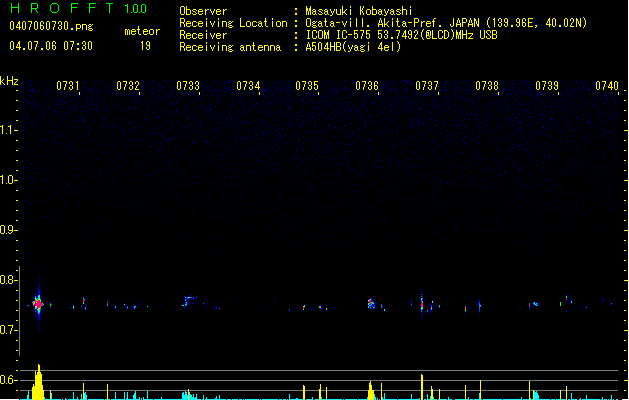Select the A504HB(yagi 4el) antenna text
The height and width of the screenshot is (400, 629).
click(x=353, y=47)
